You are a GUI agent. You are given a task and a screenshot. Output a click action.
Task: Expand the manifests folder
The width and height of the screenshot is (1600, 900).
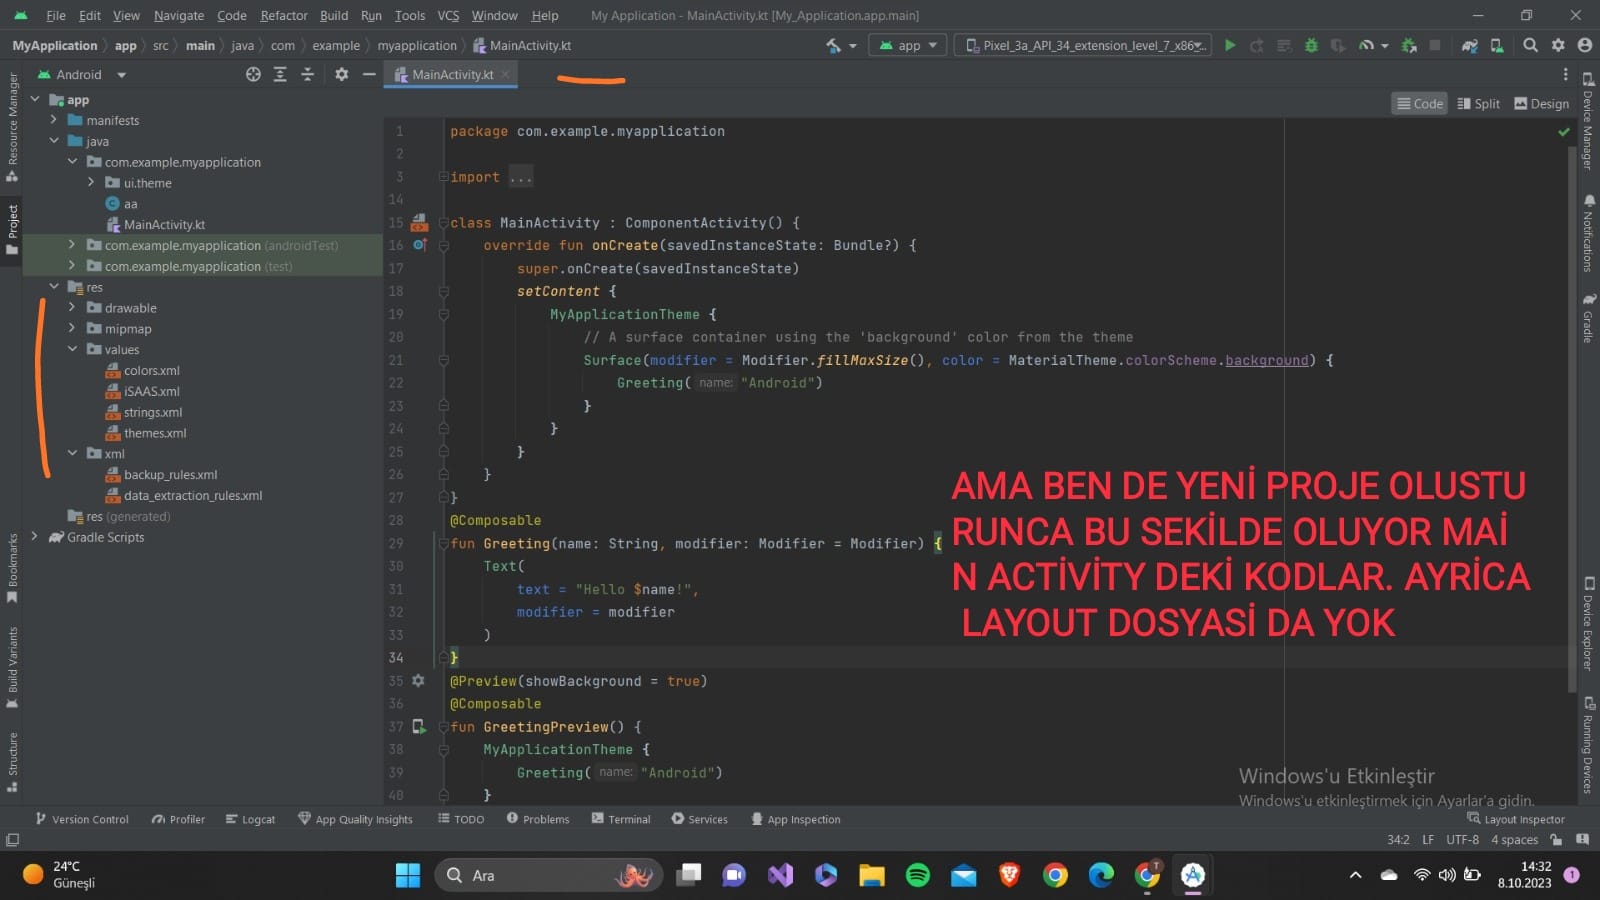(54, 120)
